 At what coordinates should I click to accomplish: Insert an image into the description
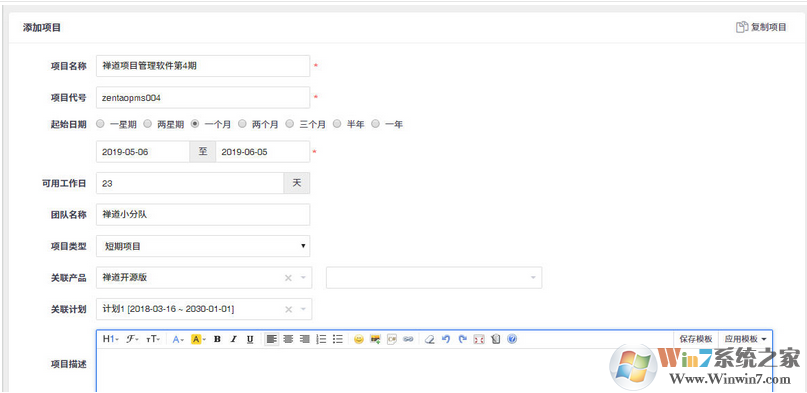pyautogui.click(x=375, y=339)
